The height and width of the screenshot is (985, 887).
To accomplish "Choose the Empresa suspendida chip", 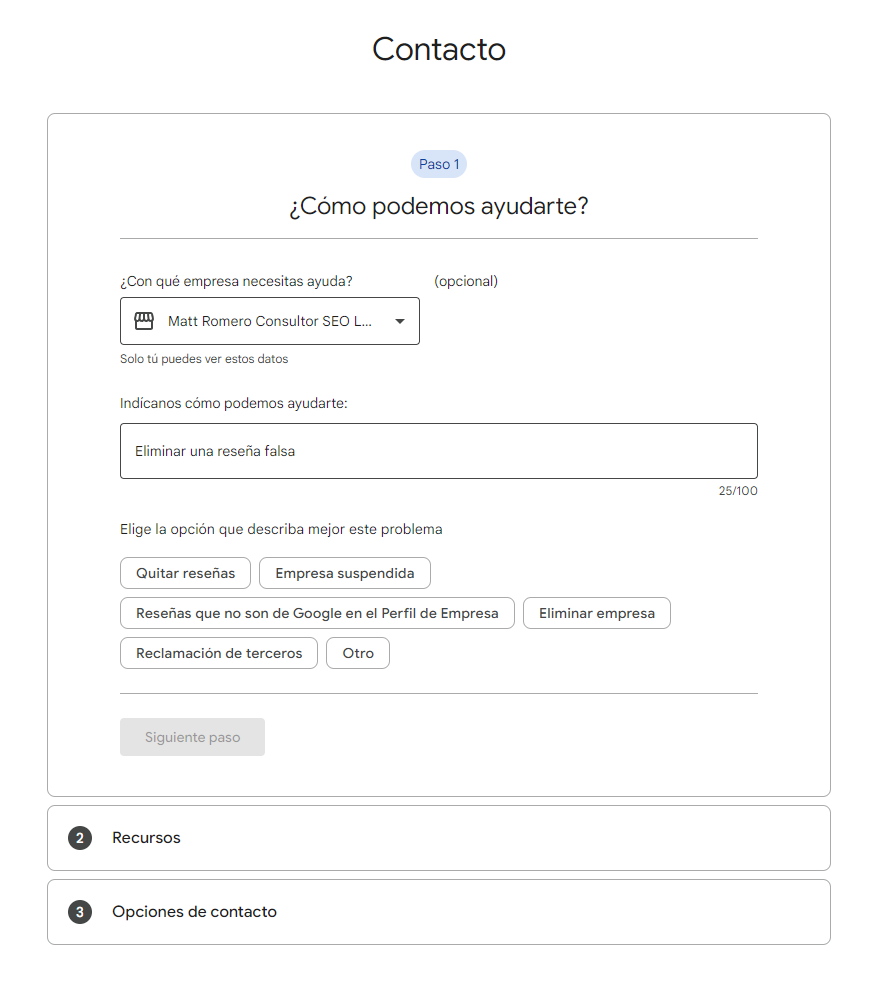I will [x=344, y=573].
